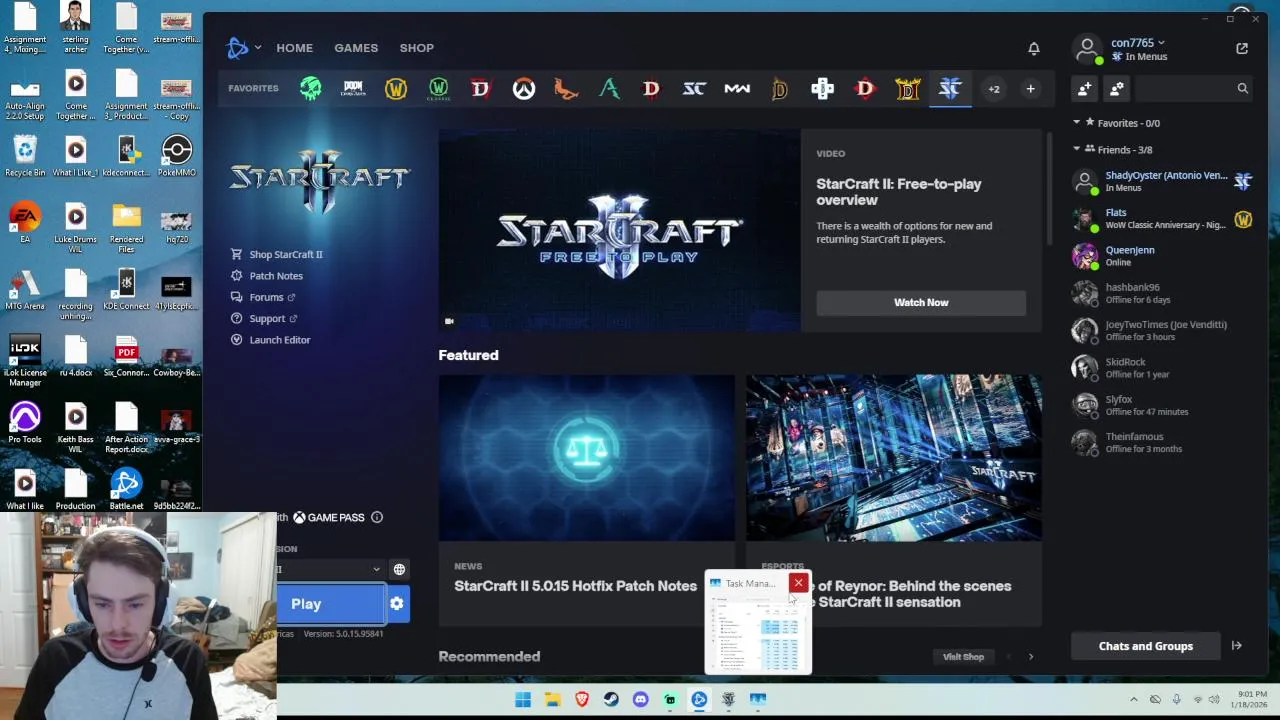Open QueenJenn online friend entry
The height and width of the screenshot is (720, 1280).
1162,256
